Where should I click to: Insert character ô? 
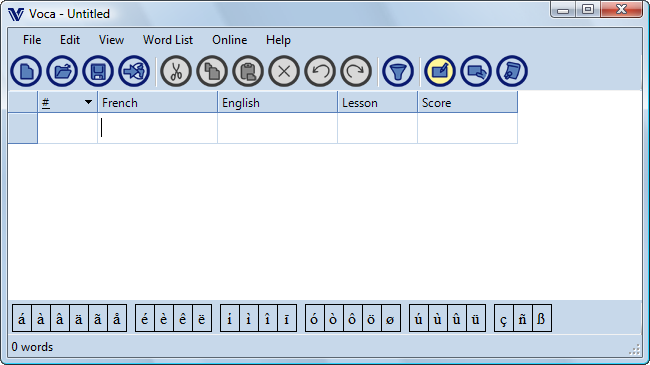pyautogui.click(x=353, y=319)
